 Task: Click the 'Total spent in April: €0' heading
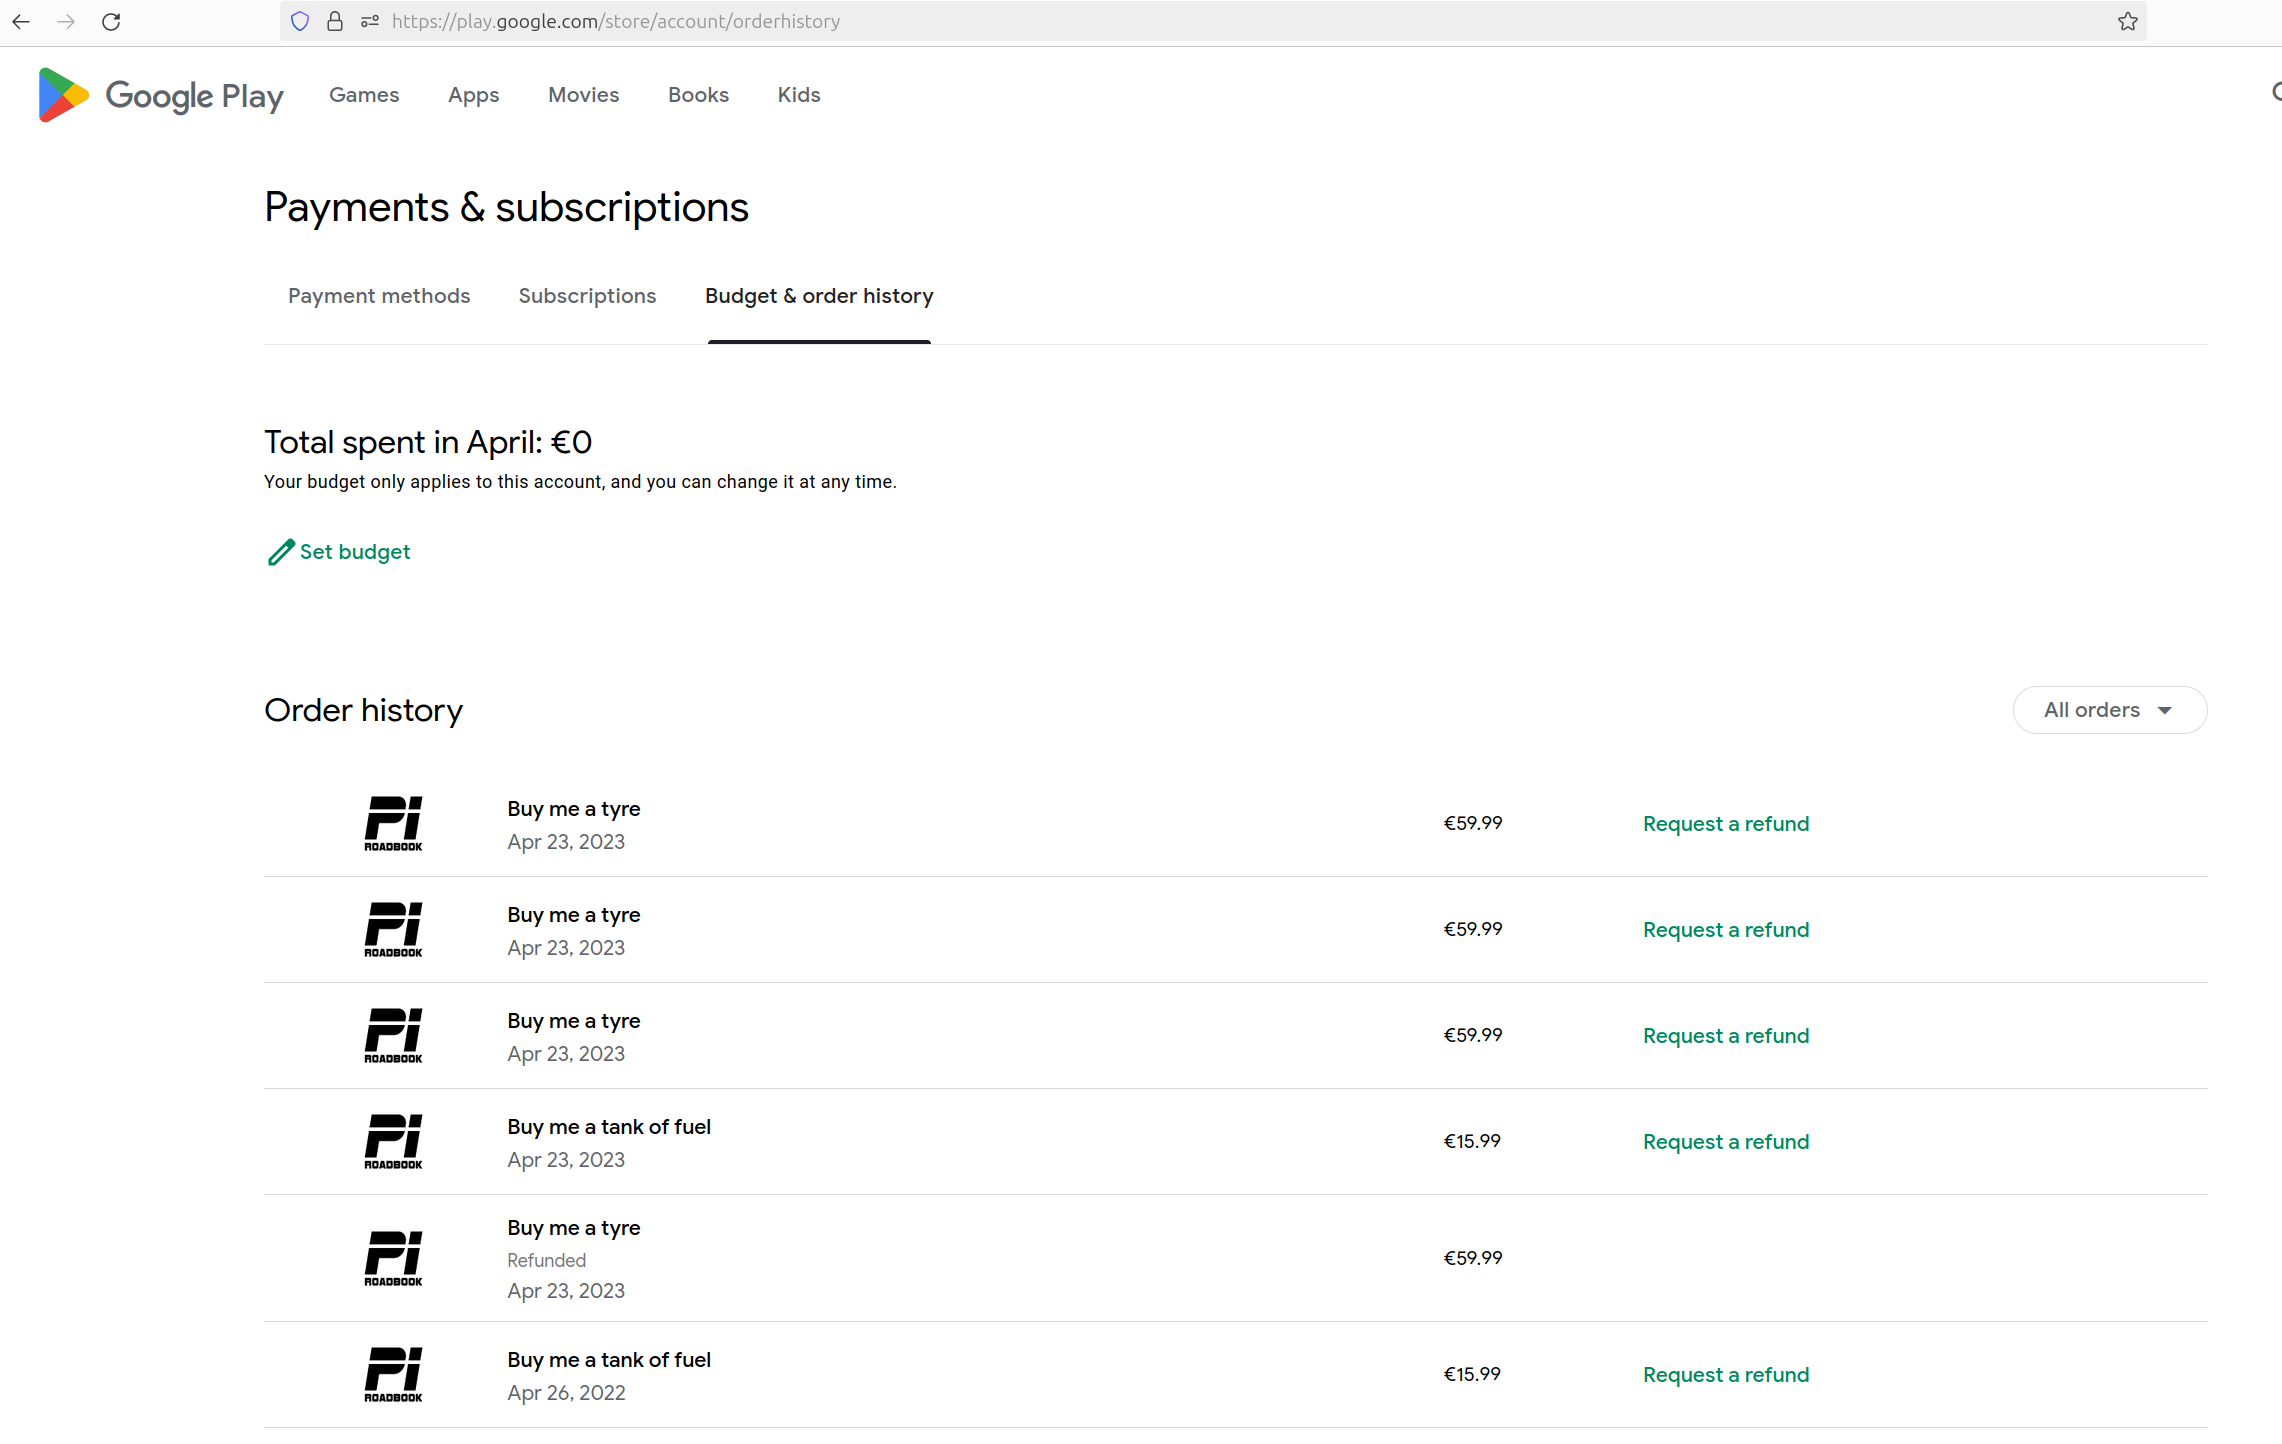pyautogui.click(x=428, y=442)
